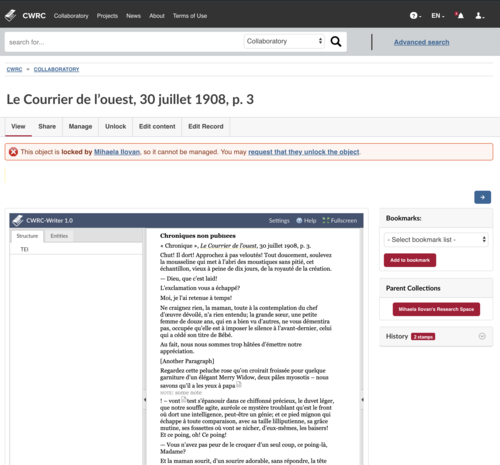Viewport: 500px width, 465px height.
Task: Collapse the left Structure panel handle
Action: pyautogui.click(x=145, y=399)
